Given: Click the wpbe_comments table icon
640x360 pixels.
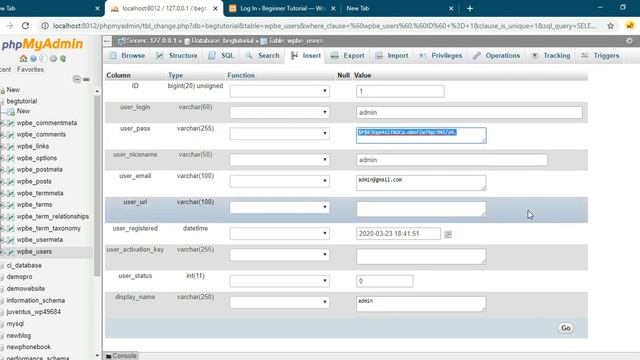Looking at the screenshot, I should pos(11,134).
